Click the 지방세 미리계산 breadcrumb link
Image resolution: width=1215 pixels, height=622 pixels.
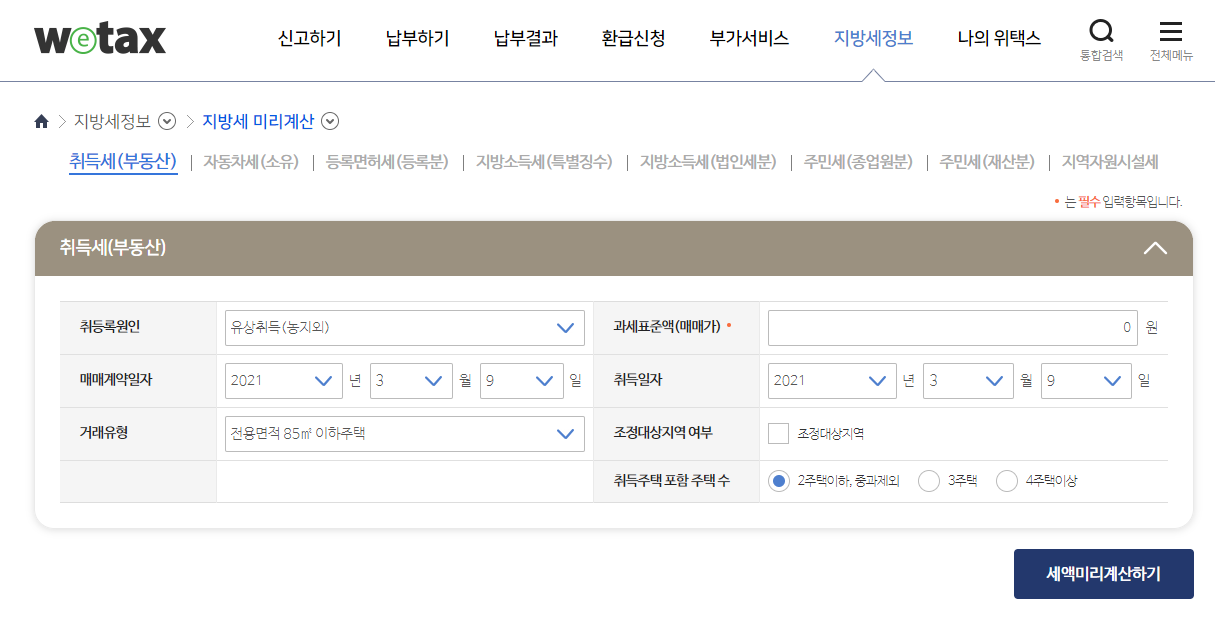[258, 121]
